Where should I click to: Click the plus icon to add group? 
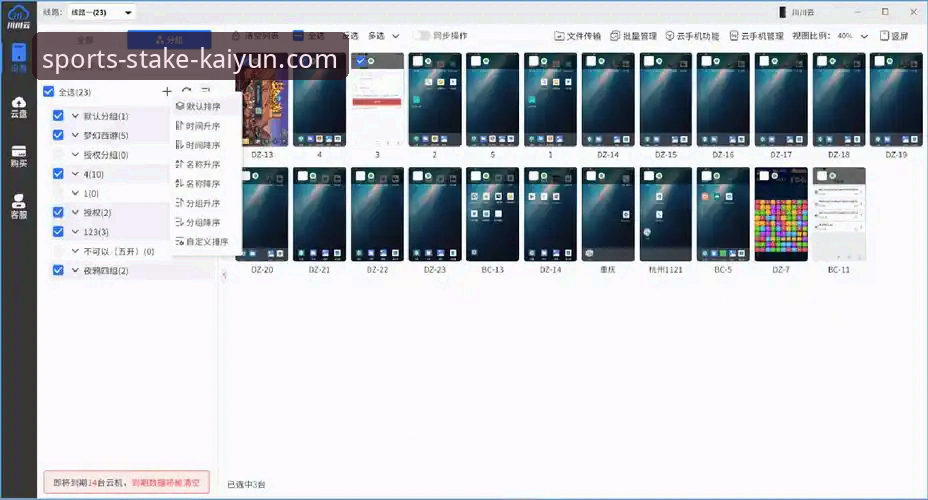[167, 92]
